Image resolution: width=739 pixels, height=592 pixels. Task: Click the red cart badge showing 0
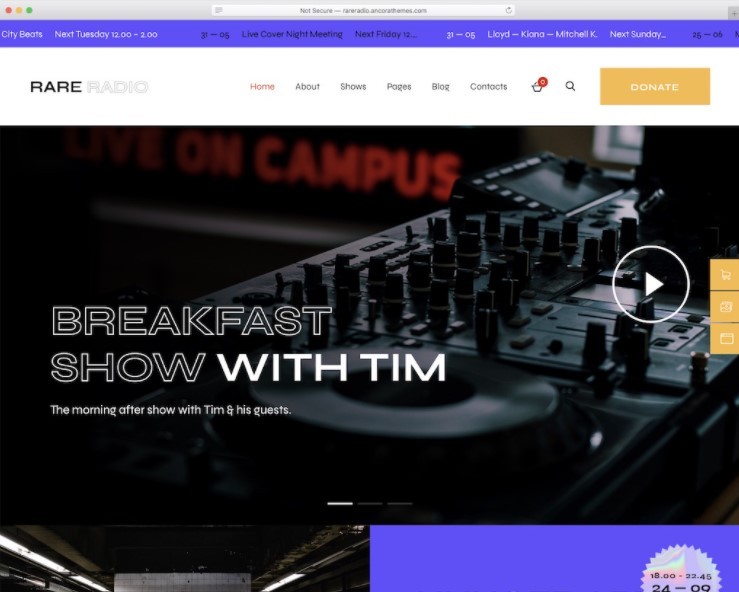[x=543, y=82]
